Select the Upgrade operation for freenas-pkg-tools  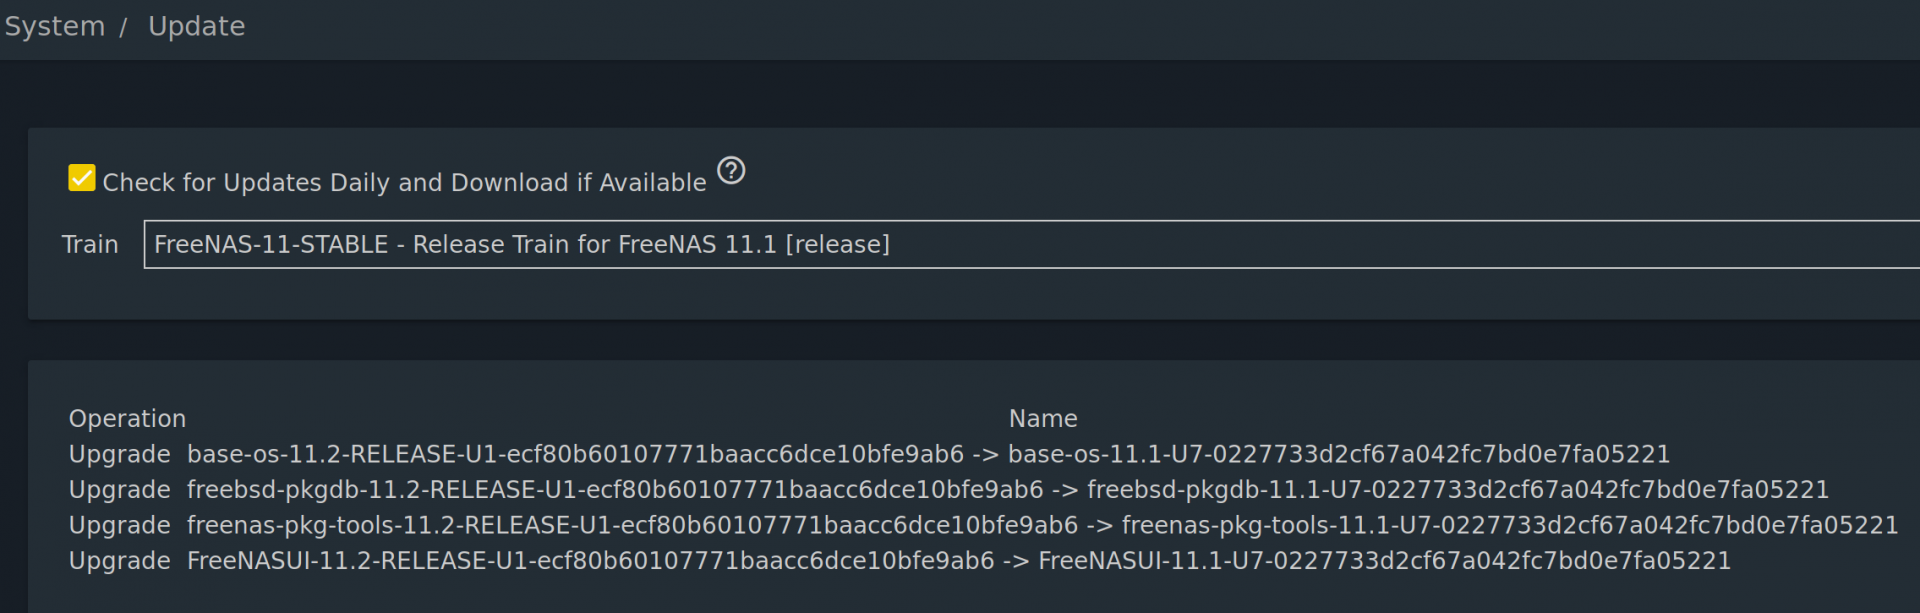tap(119, 526)
